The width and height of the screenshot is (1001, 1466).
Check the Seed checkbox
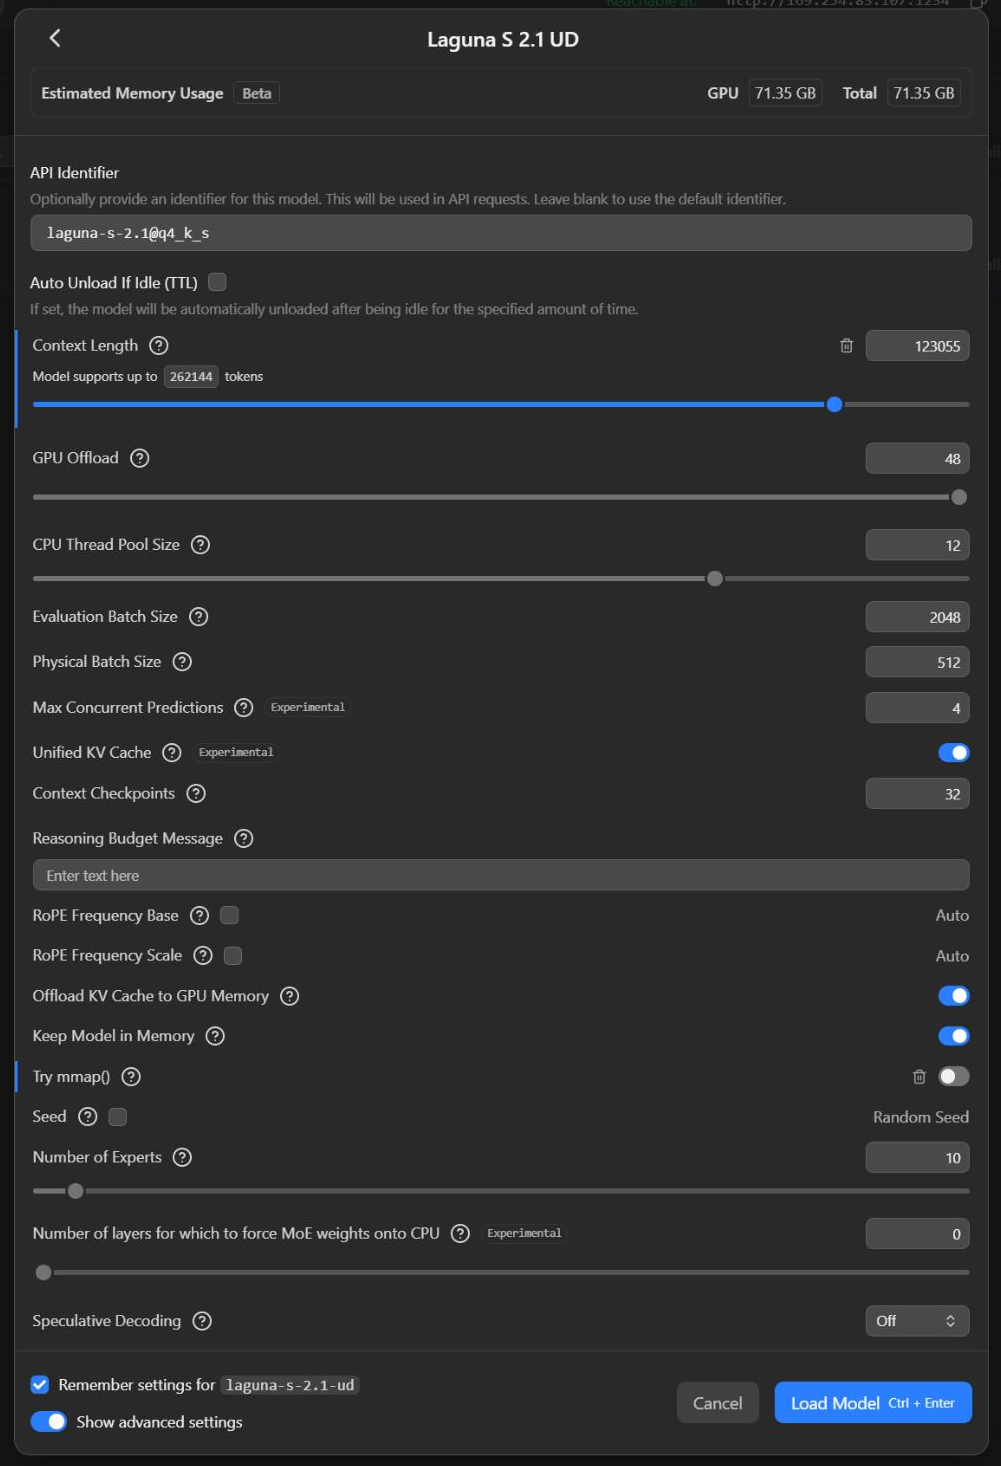click(118, 1117)
